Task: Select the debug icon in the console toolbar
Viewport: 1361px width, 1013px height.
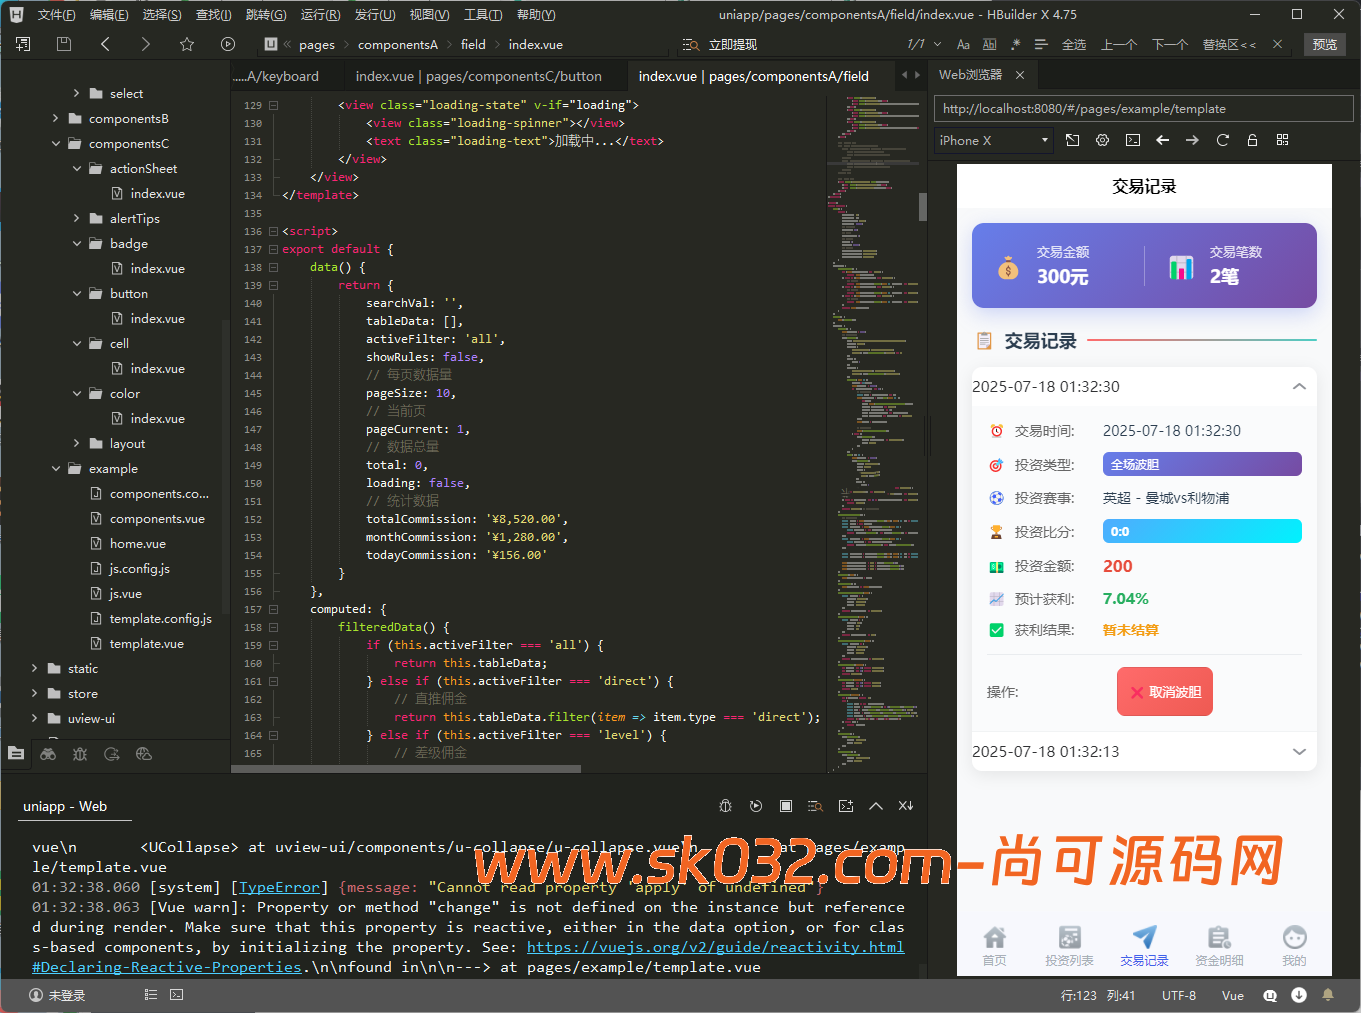Action: click(x=726, y=806)
